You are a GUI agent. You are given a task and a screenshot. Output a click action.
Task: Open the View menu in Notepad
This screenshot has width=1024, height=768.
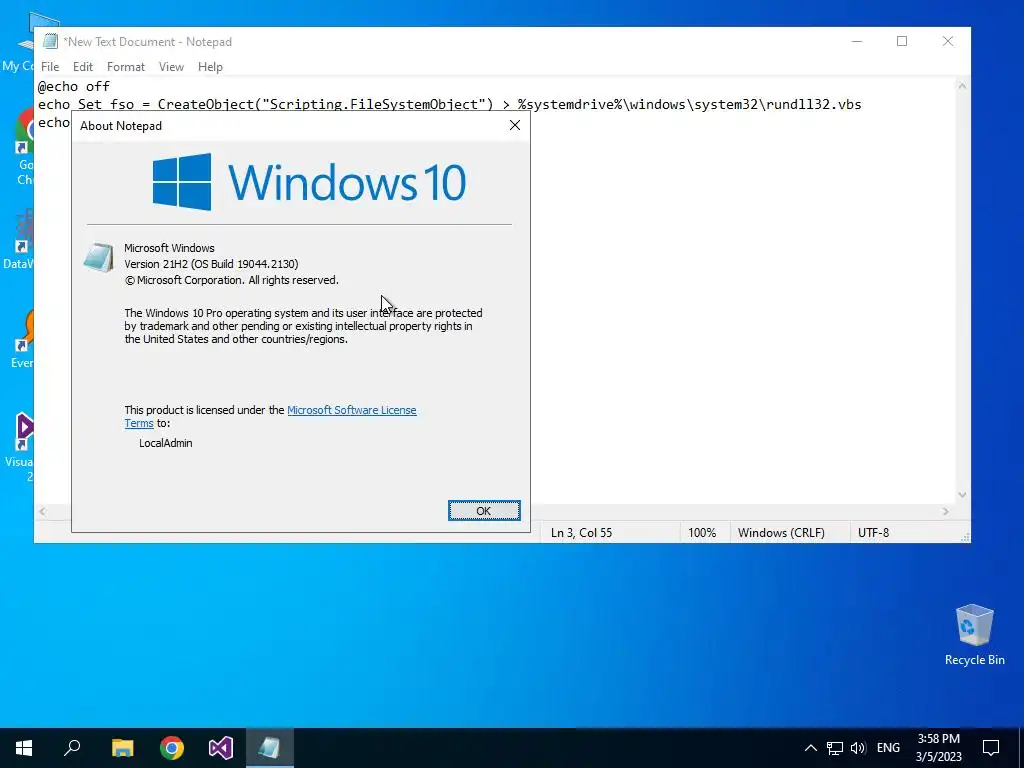point(171,67)
